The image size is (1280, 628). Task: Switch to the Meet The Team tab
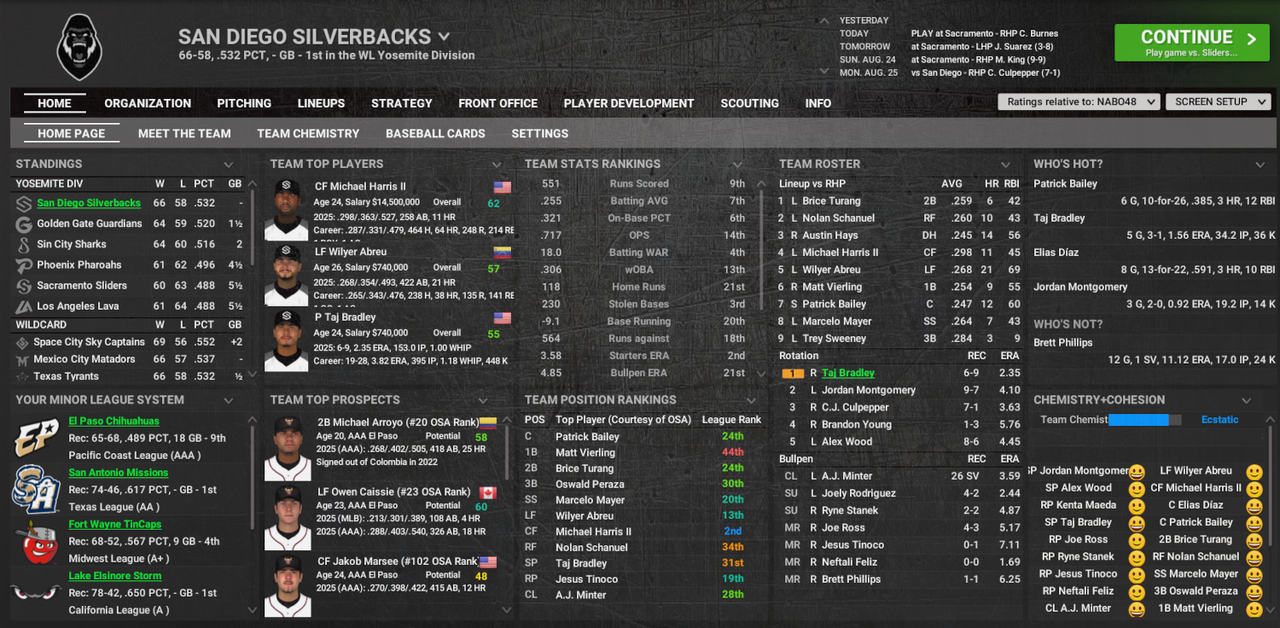184,133
